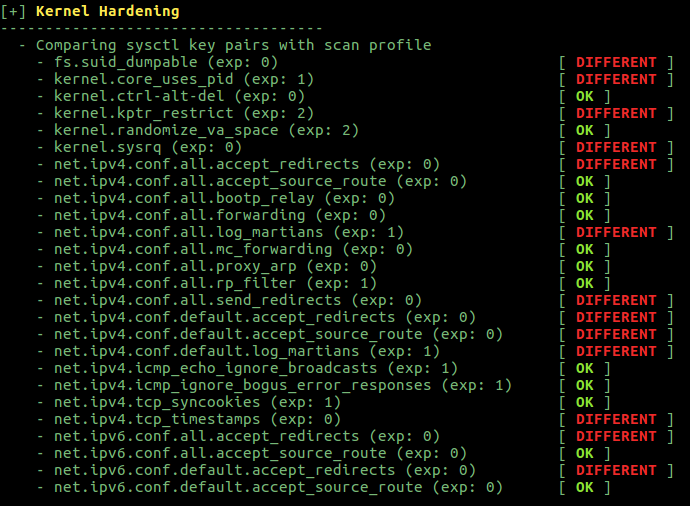Click net.ipv4.conf.all.send_redirects key text
The height and width of the screenshot is (506, 690).
pos(198,300)
